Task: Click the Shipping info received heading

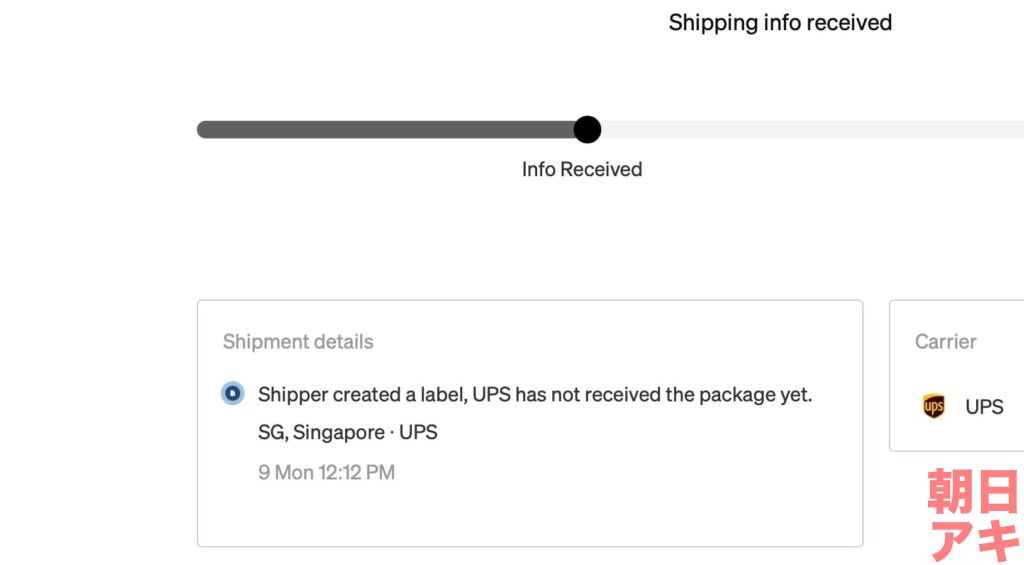Action: click(780, 23)
